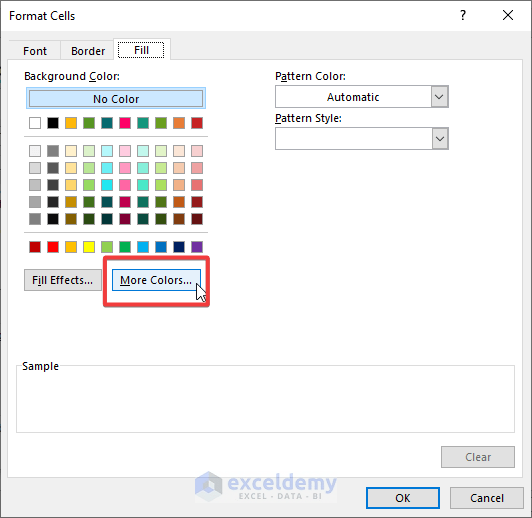The width and height of the screenshot is (532, 518).
Task: Choose the standard green swatch in bottom row
Action: coord(125,247)
